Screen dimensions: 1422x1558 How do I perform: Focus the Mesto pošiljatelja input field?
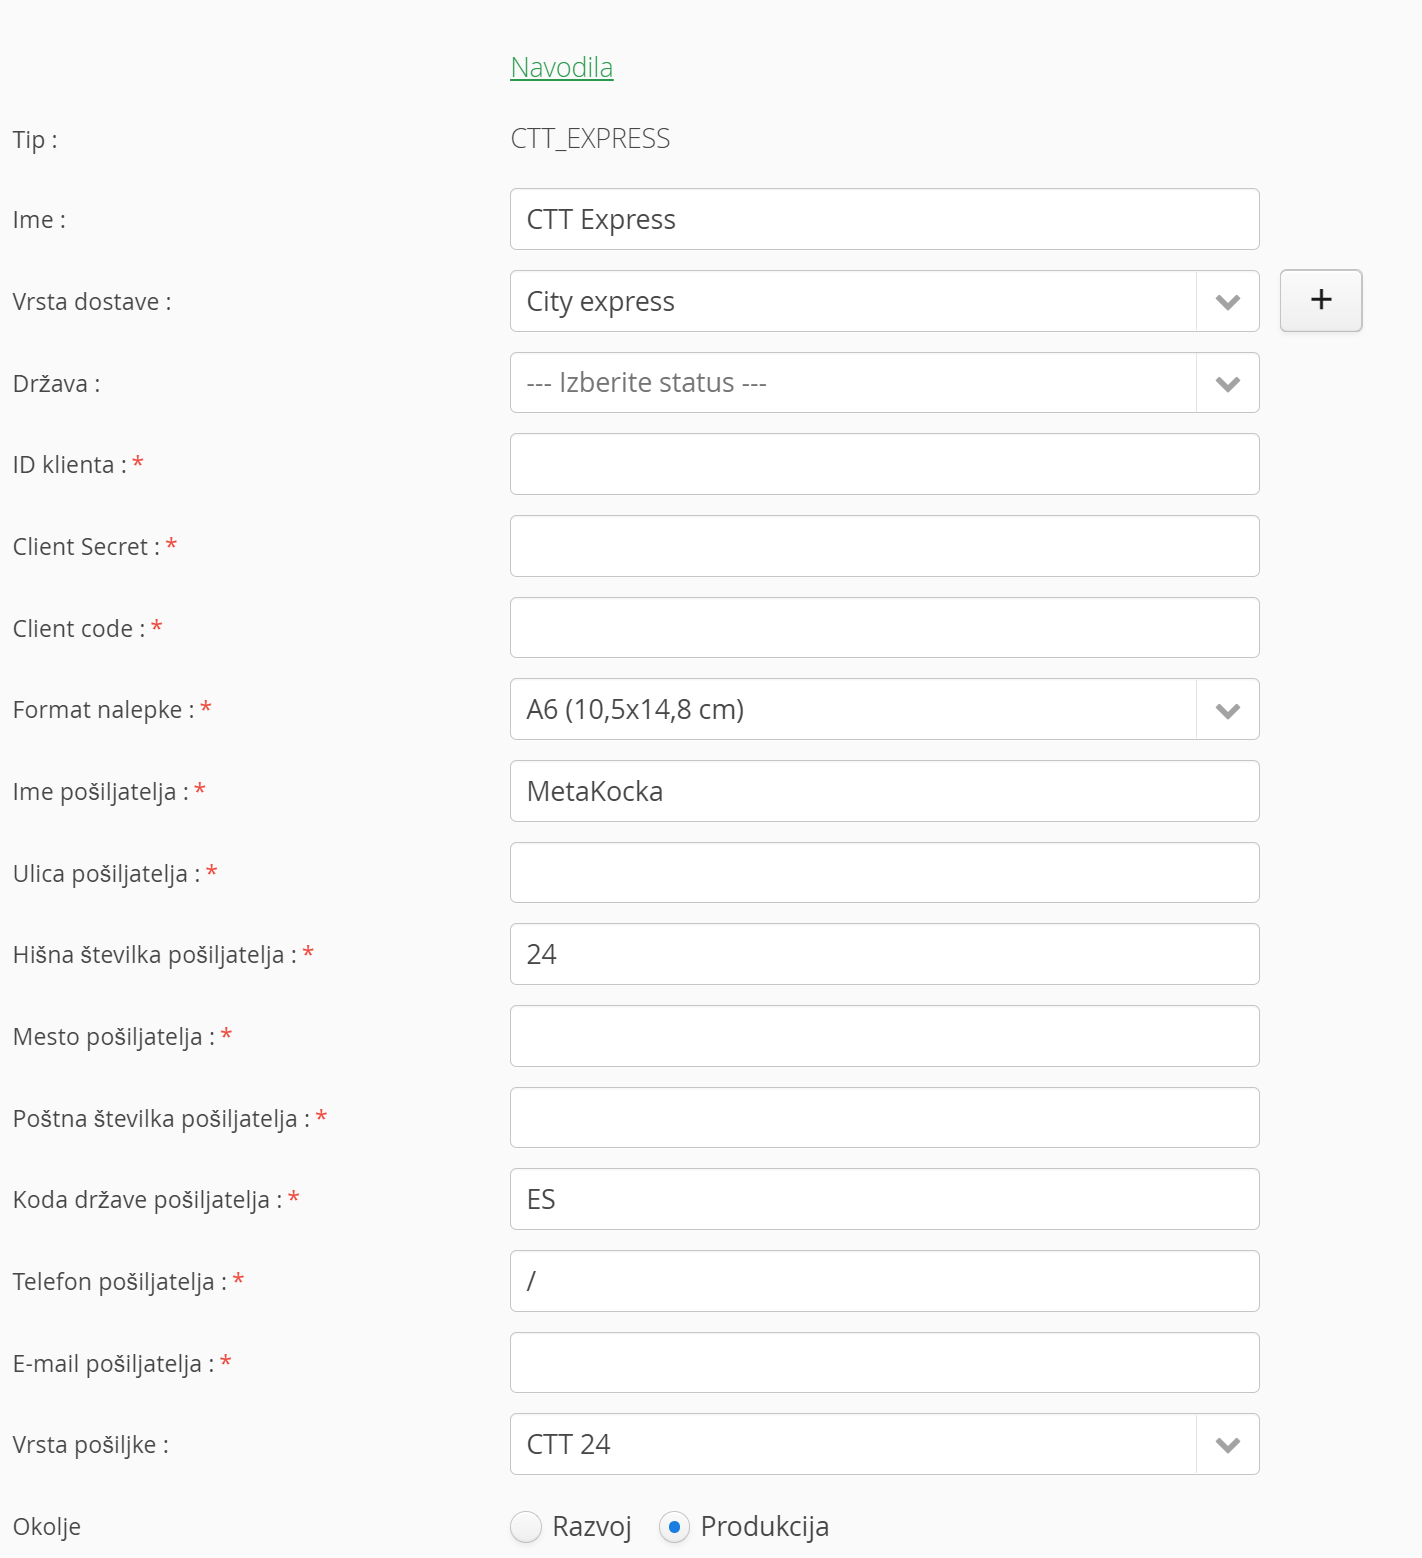click(884, 1036)
